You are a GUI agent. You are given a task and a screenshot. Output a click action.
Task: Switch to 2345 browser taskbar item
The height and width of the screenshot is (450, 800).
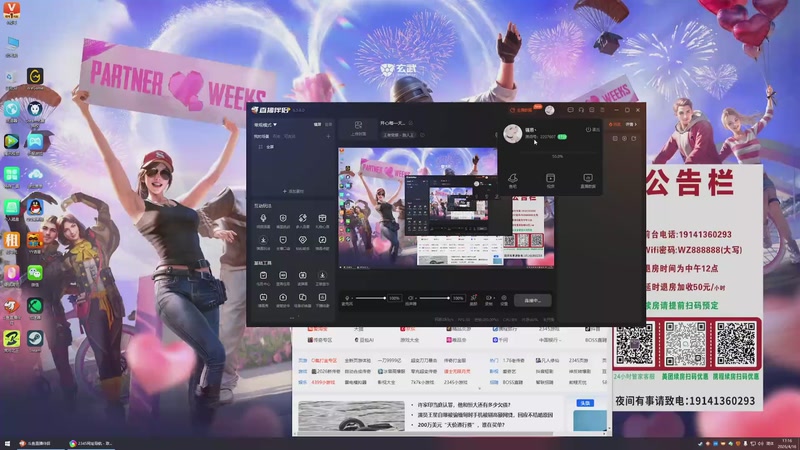(91, 444)
